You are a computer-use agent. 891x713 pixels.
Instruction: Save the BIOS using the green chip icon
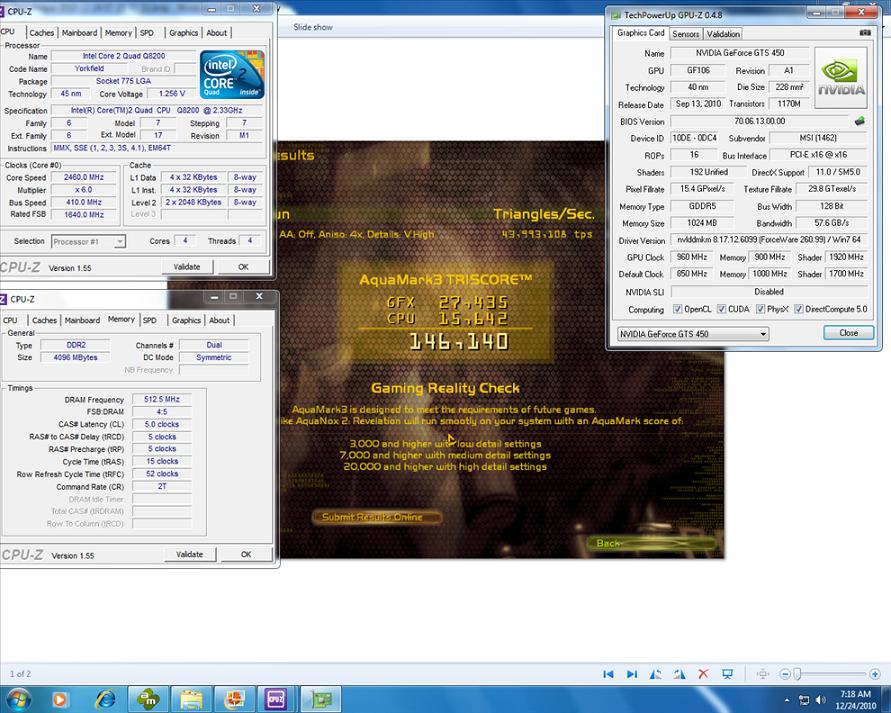(x=860, y=121)
